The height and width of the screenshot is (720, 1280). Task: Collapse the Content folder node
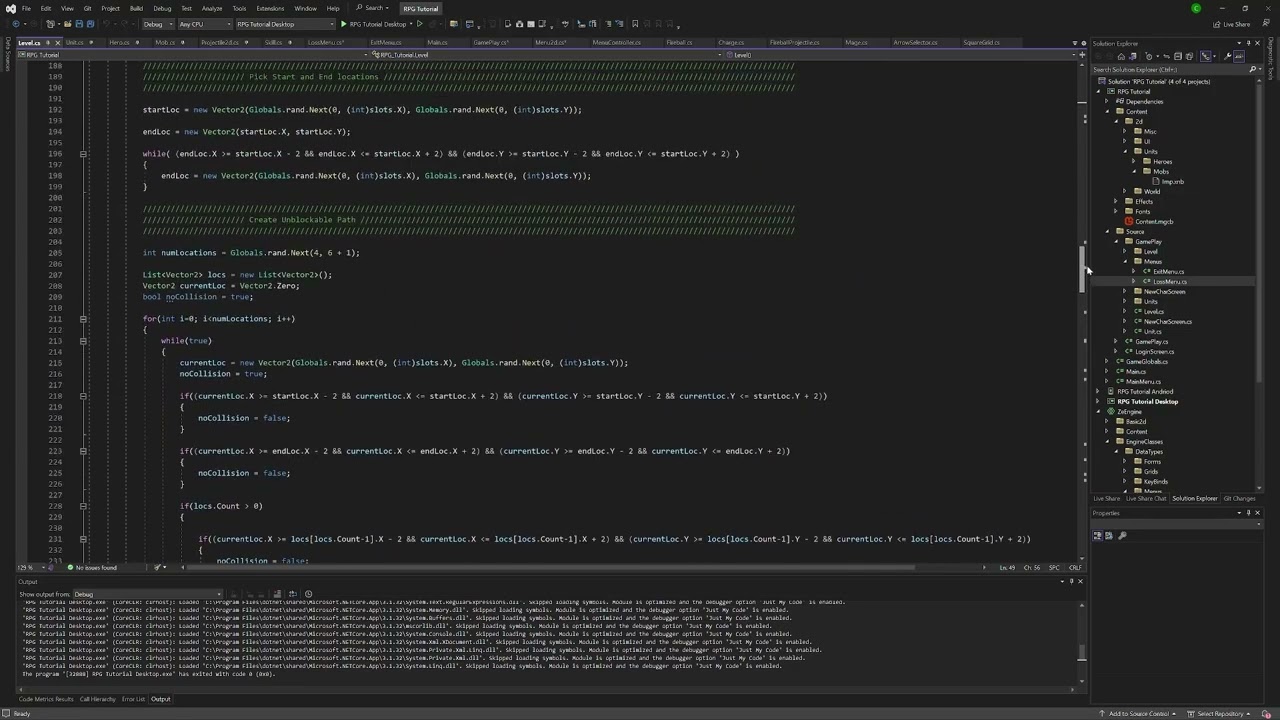point(1107,112)
